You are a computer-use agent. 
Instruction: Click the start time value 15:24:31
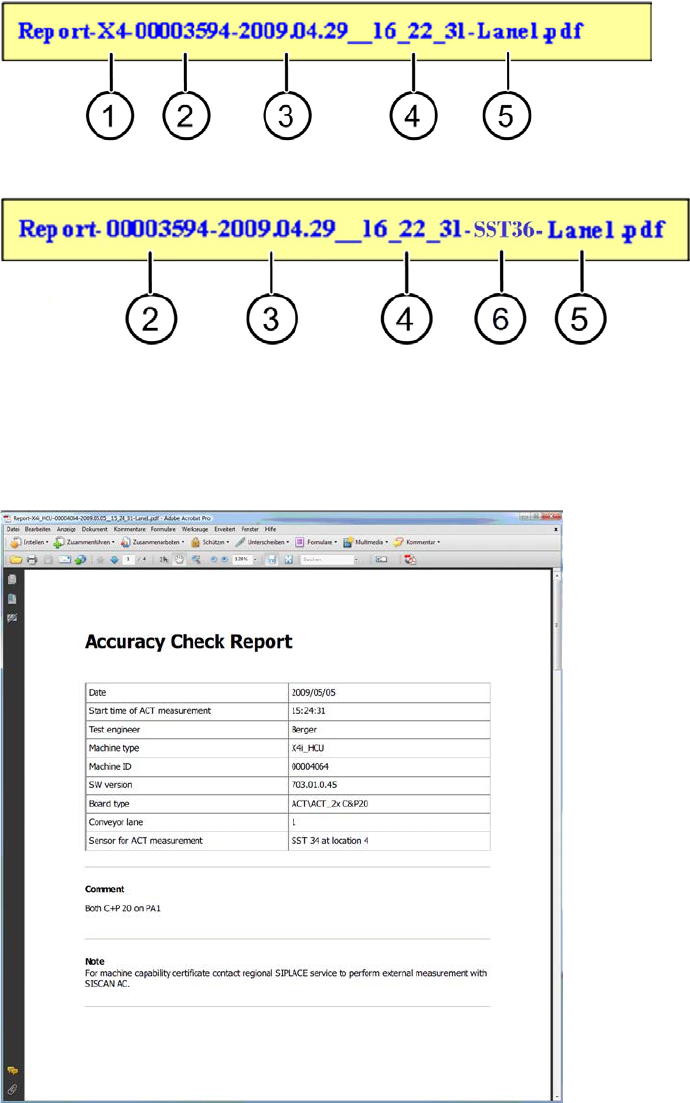[309, 710]
